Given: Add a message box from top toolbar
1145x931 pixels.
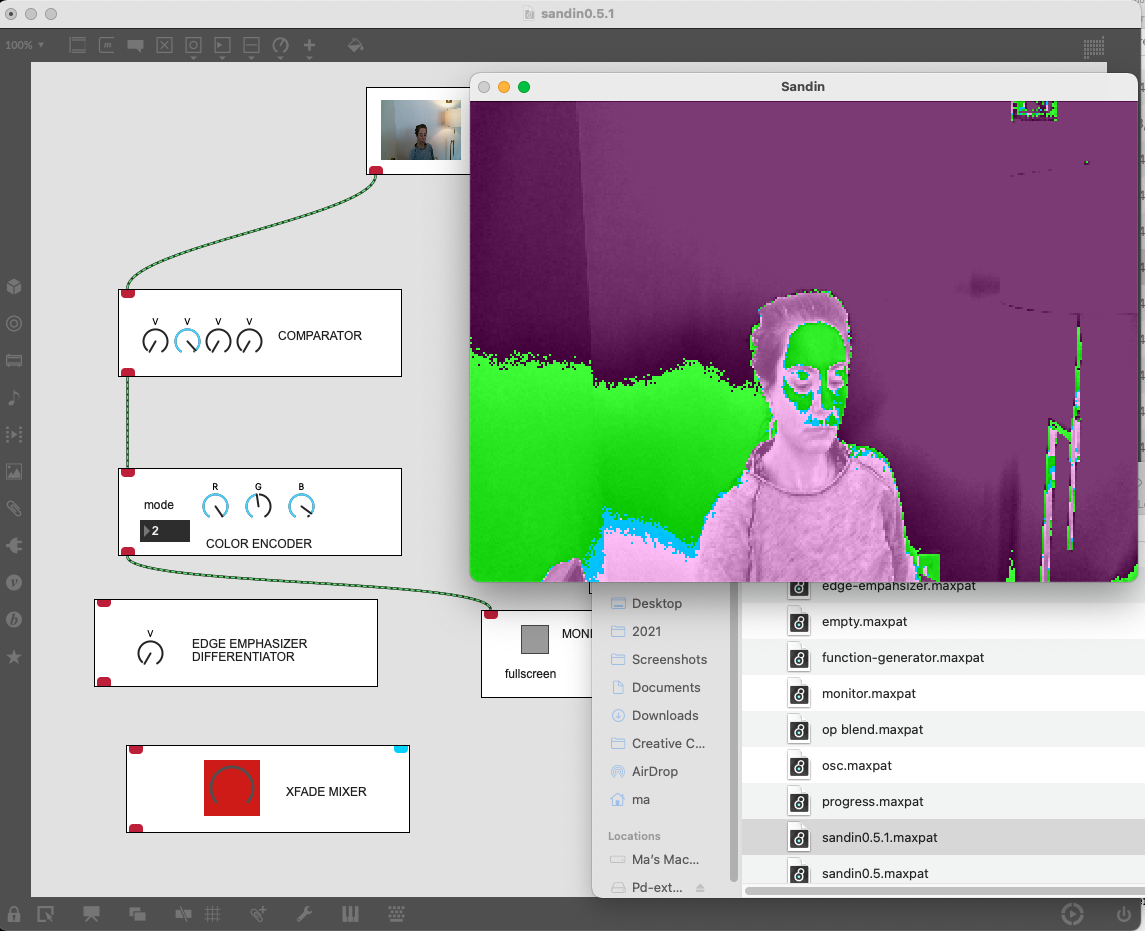Looking at the screenshot, I should pyautogui.click(x=107, y=45).
